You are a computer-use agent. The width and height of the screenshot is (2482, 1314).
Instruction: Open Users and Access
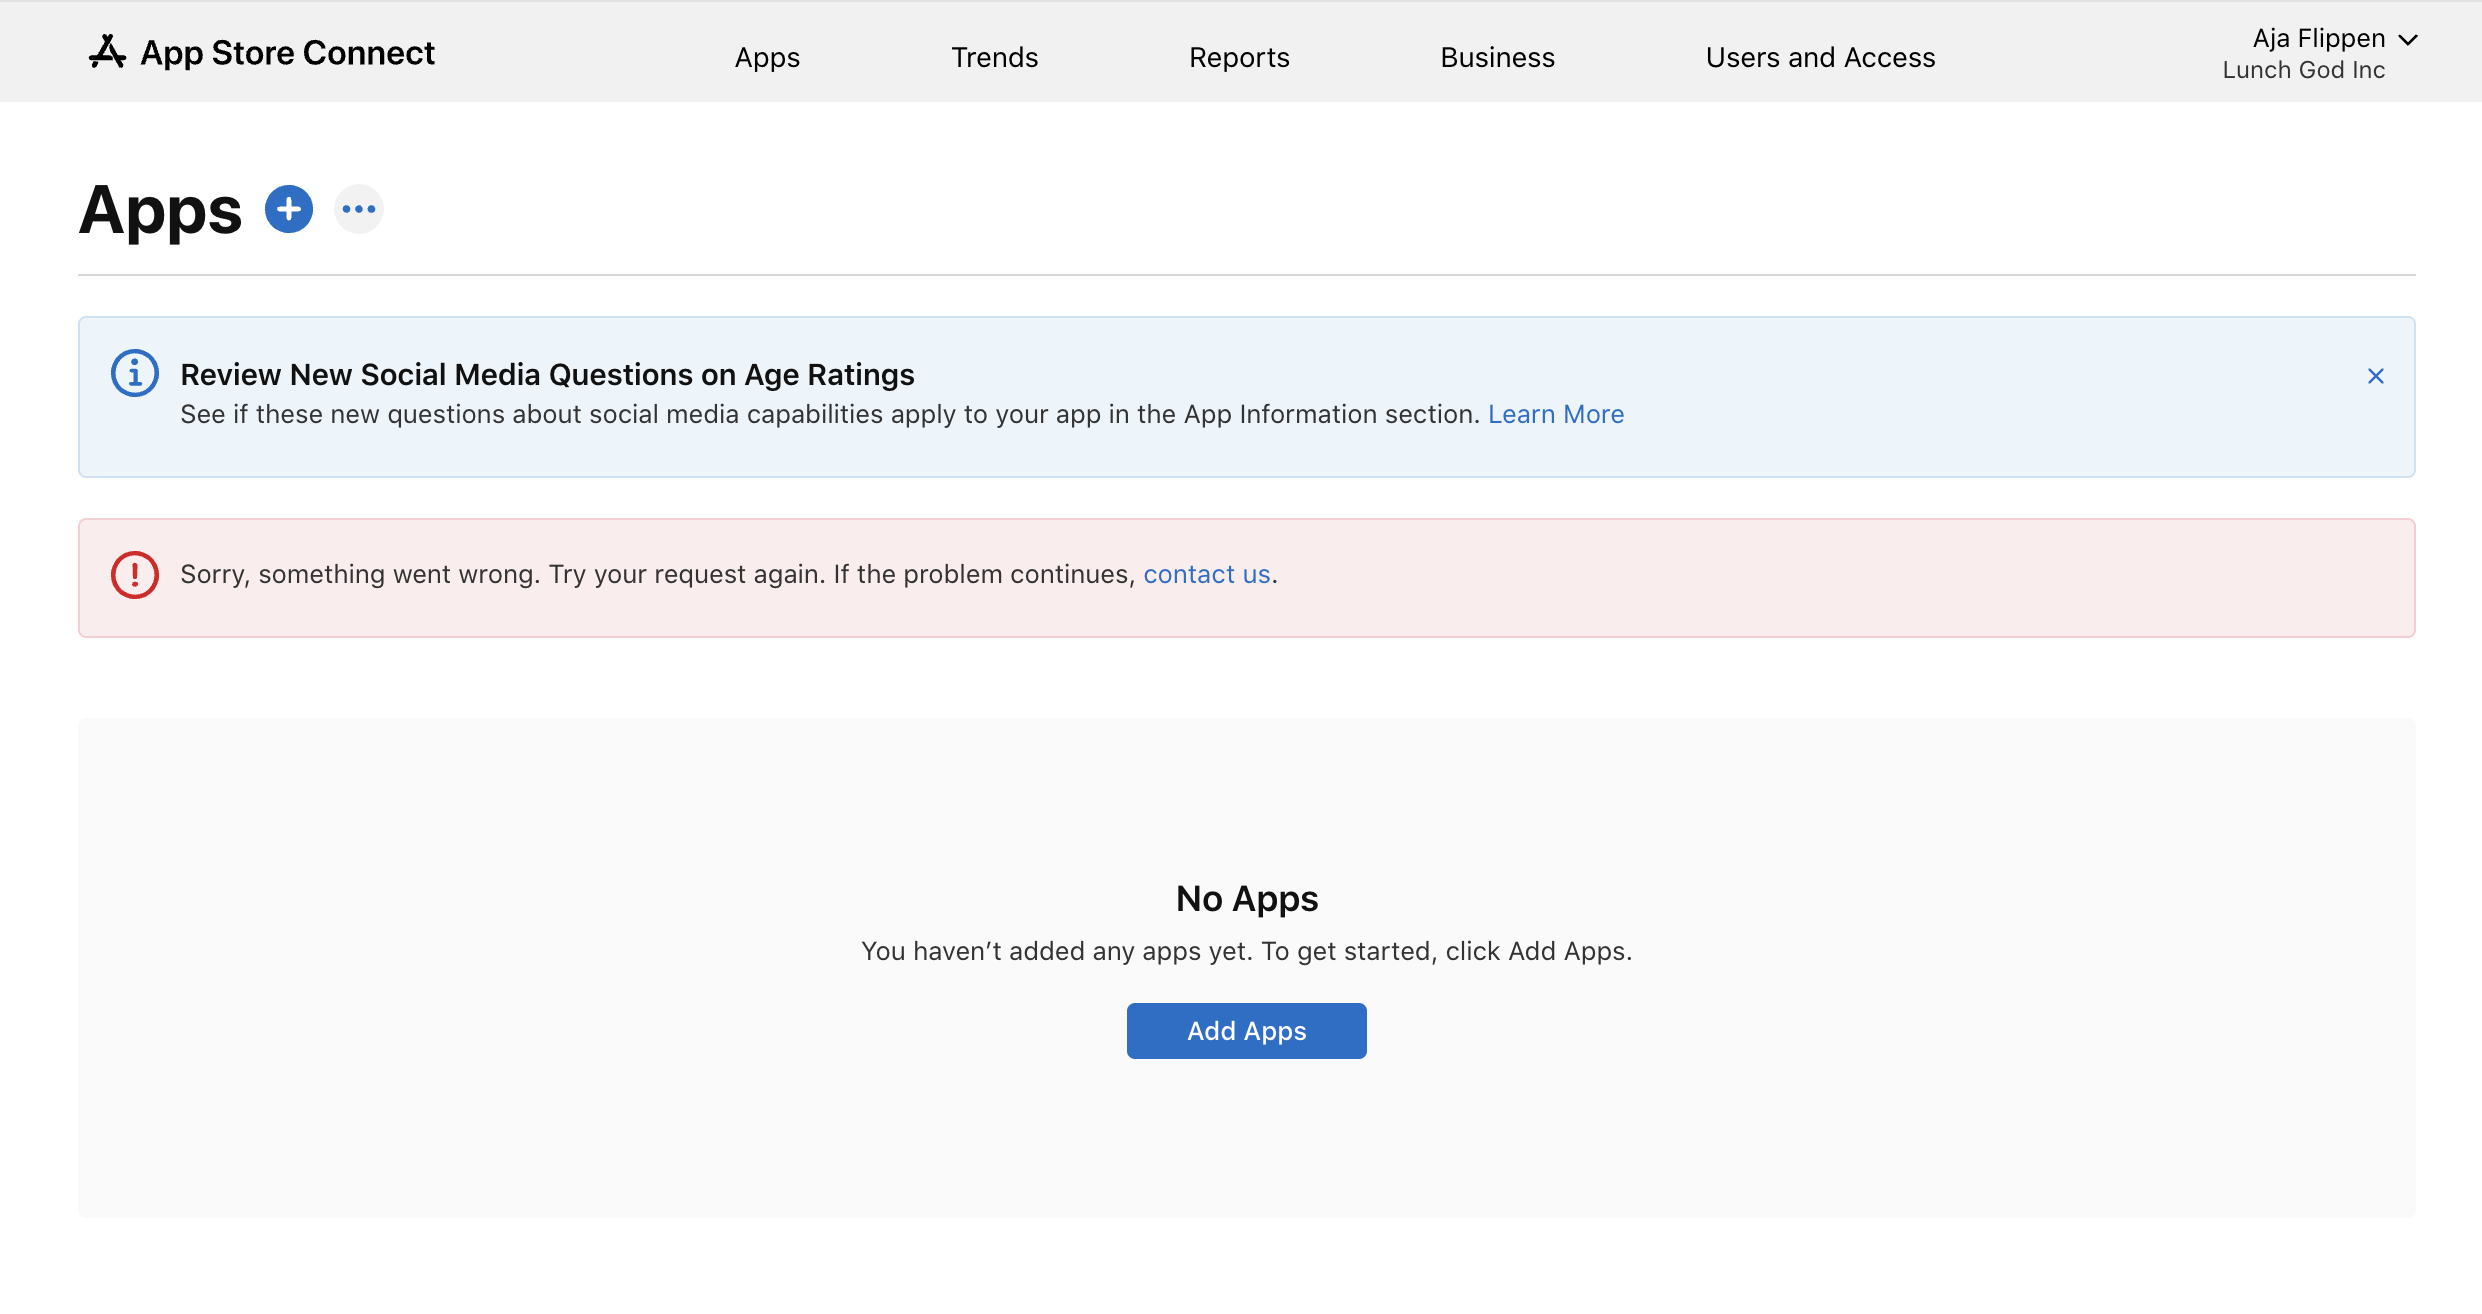tap(1820, 57)
